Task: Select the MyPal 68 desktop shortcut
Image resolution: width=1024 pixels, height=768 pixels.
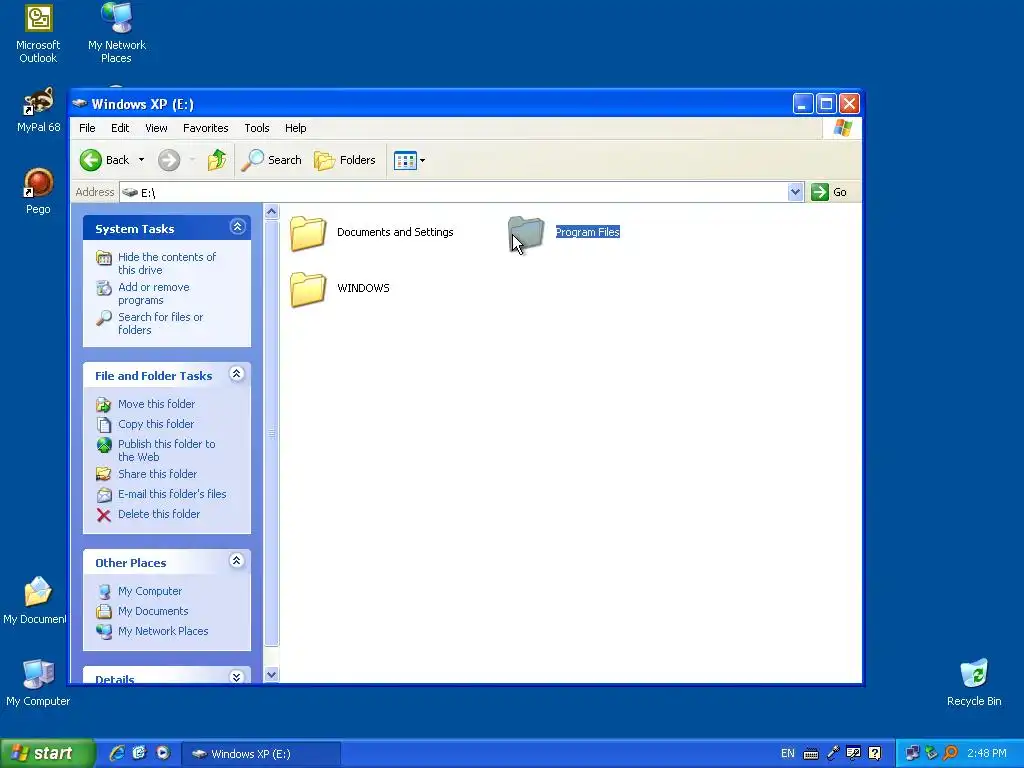Action: [x=38, y=110]
